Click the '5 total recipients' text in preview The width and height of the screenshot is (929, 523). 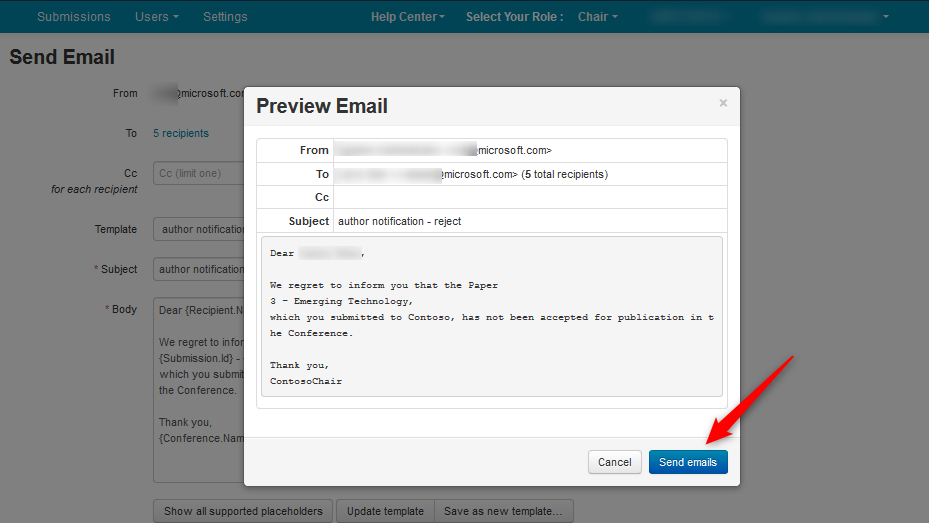point(564,174)
